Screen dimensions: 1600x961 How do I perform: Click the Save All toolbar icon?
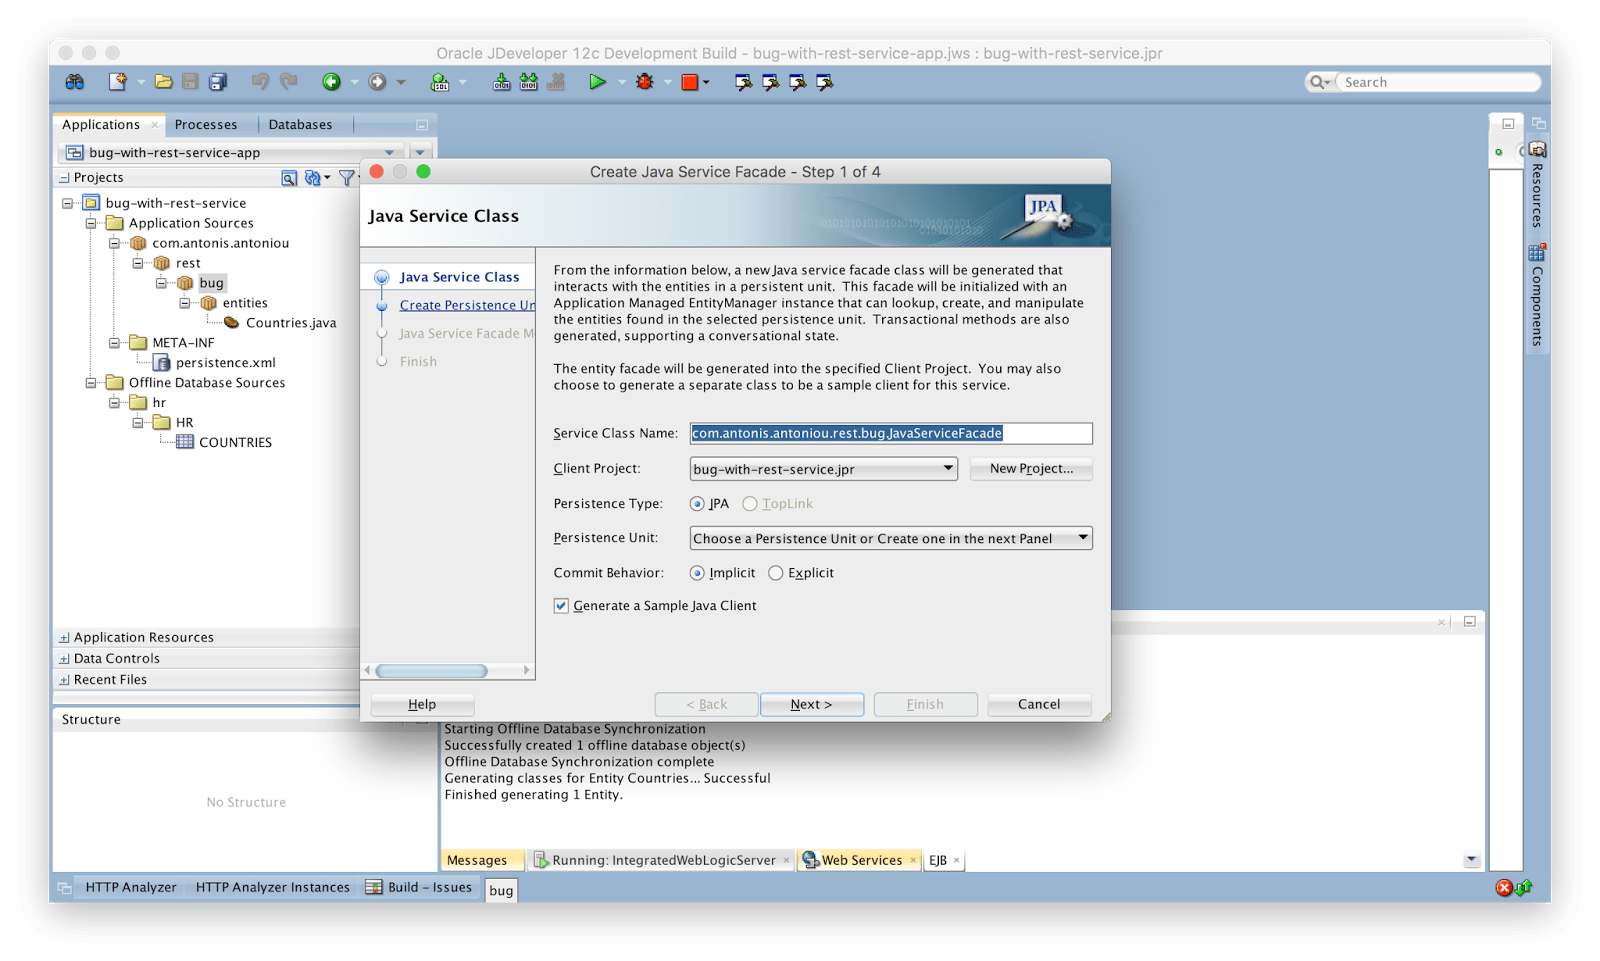click(218, 82)
